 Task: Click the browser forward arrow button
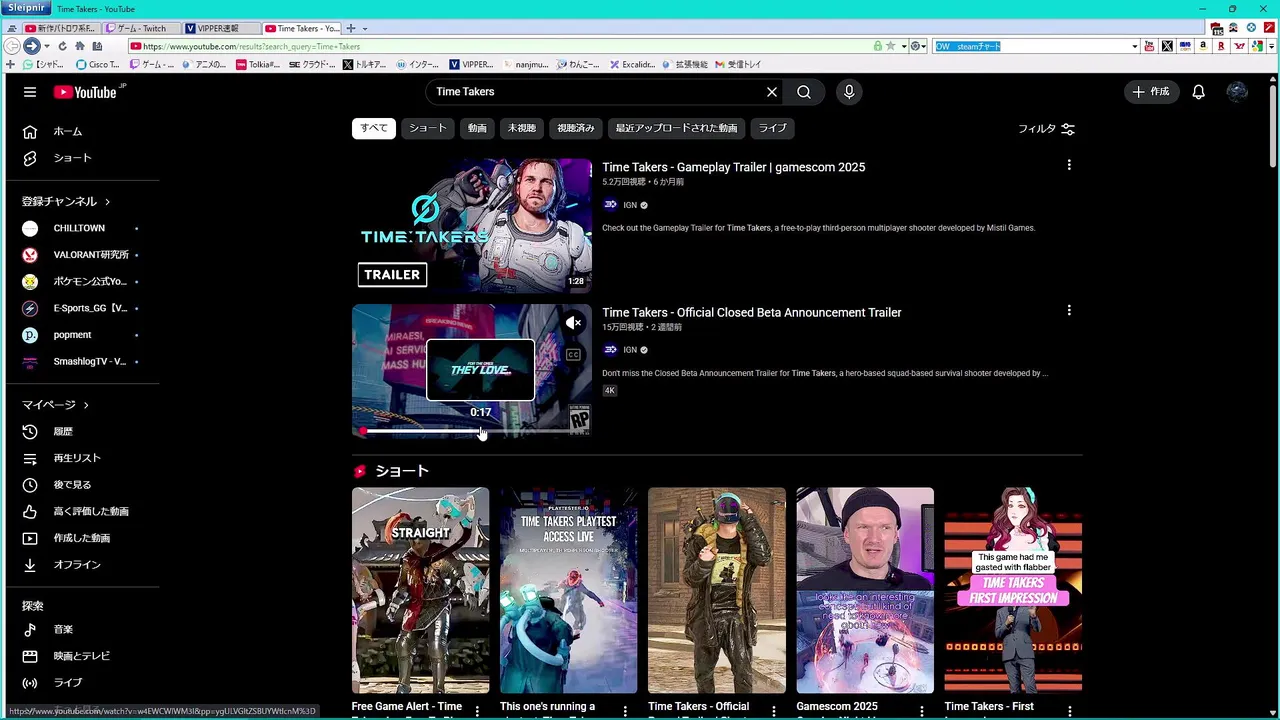(32, 46)
